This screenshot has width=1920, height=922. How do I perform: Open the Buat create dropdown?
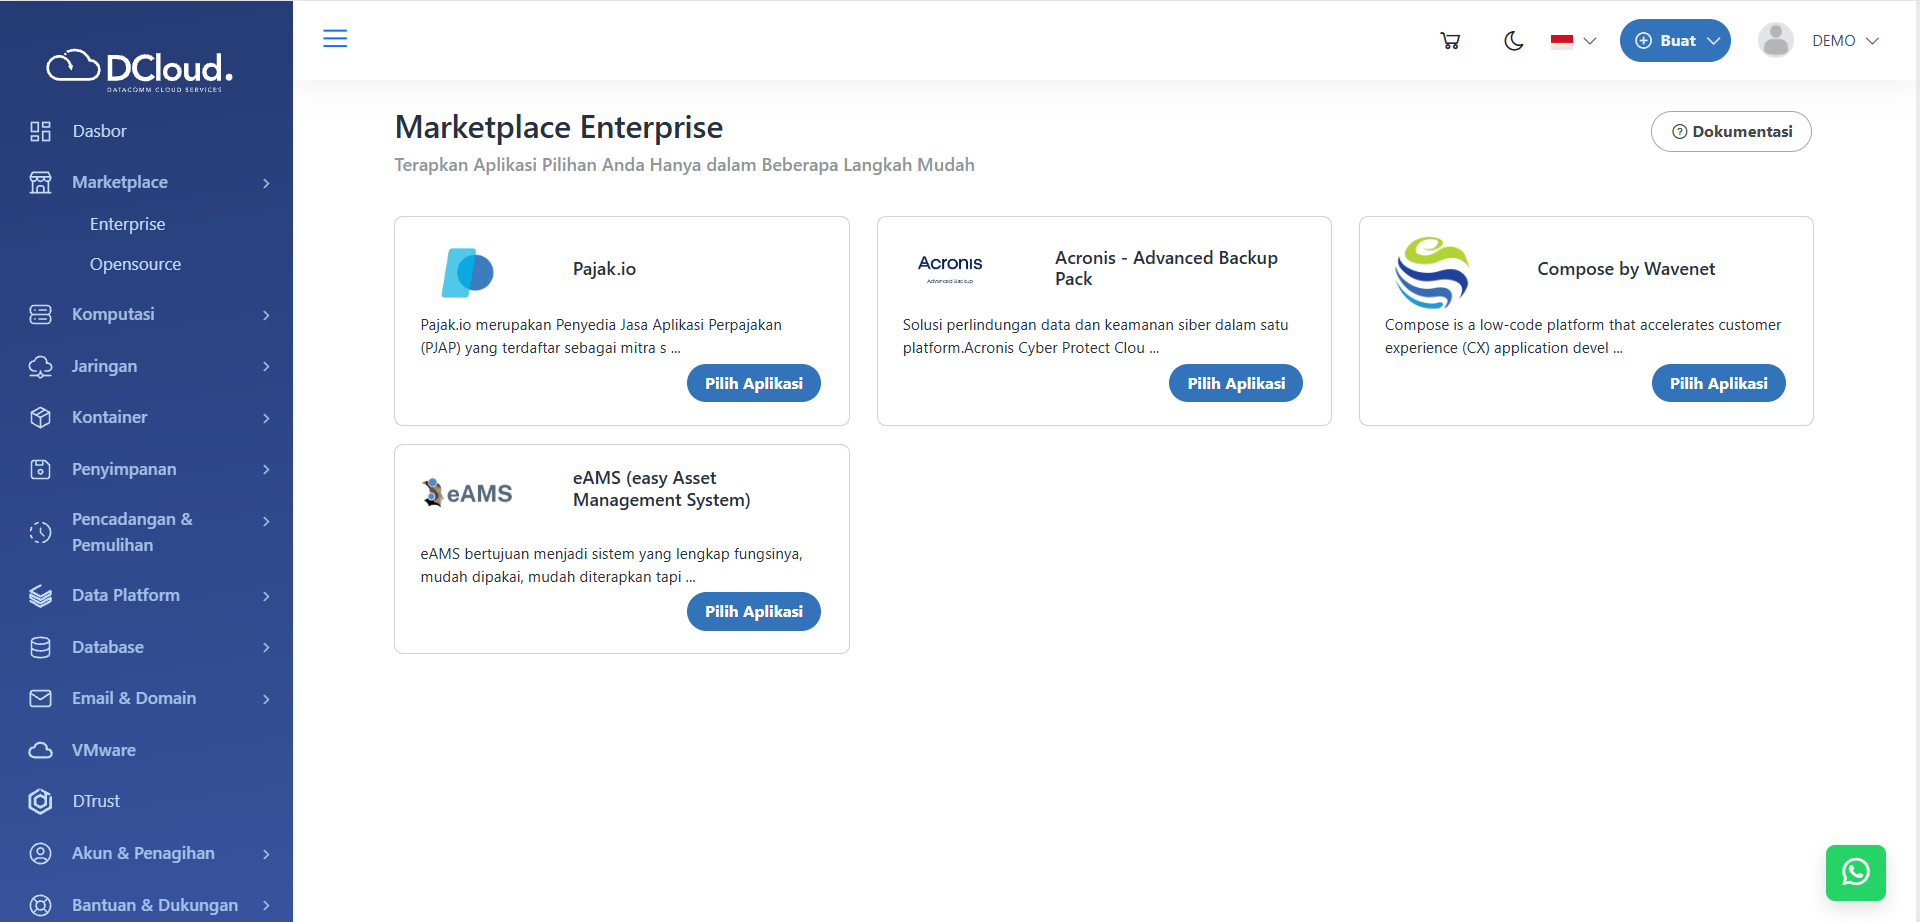1675,41
